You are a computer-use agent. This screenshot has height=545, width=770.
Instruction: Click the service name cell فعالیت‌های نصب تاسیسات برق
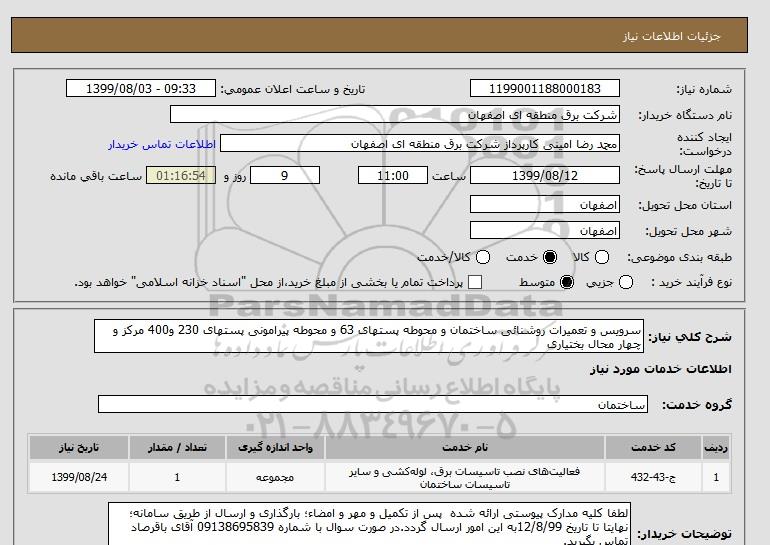(465, 477)
